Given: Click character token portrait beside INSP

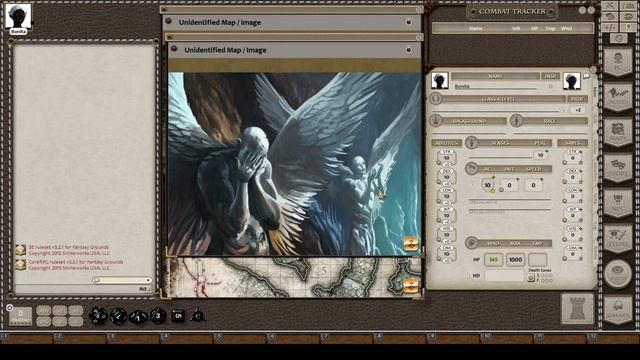Looking at the screenshot, I should [571, 81].
